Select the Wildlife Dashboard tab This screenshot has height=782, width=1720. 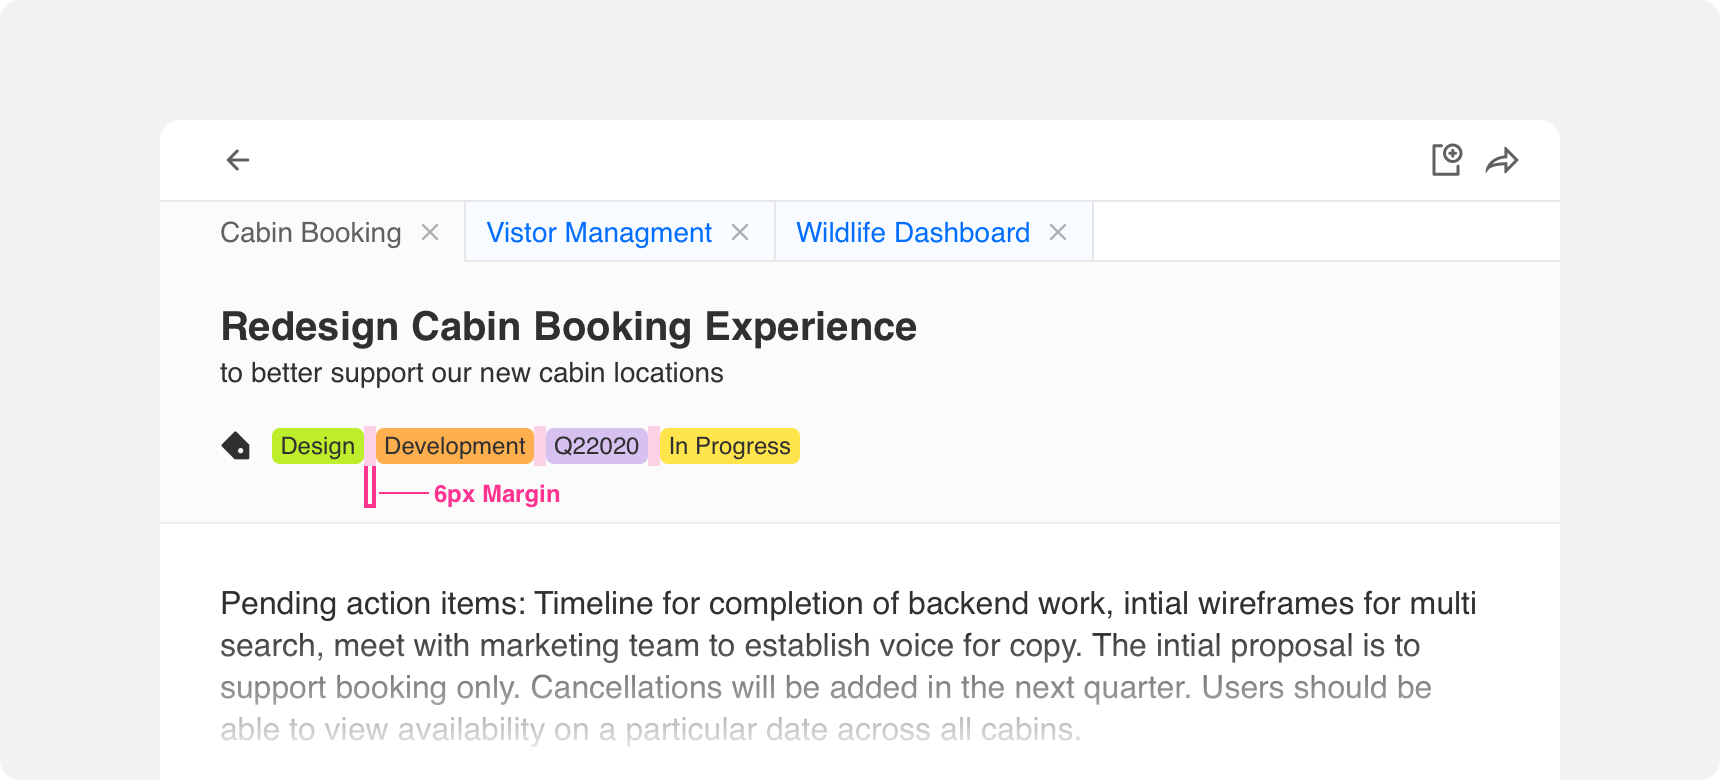pyautogui.click(x=913, y=232)
